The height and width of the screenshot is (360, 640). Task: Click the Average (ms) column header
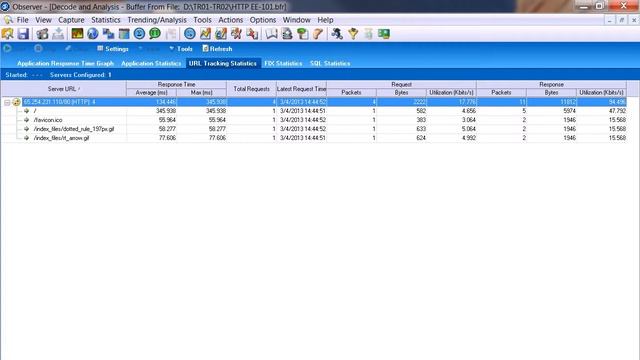(x=151, y=93)
